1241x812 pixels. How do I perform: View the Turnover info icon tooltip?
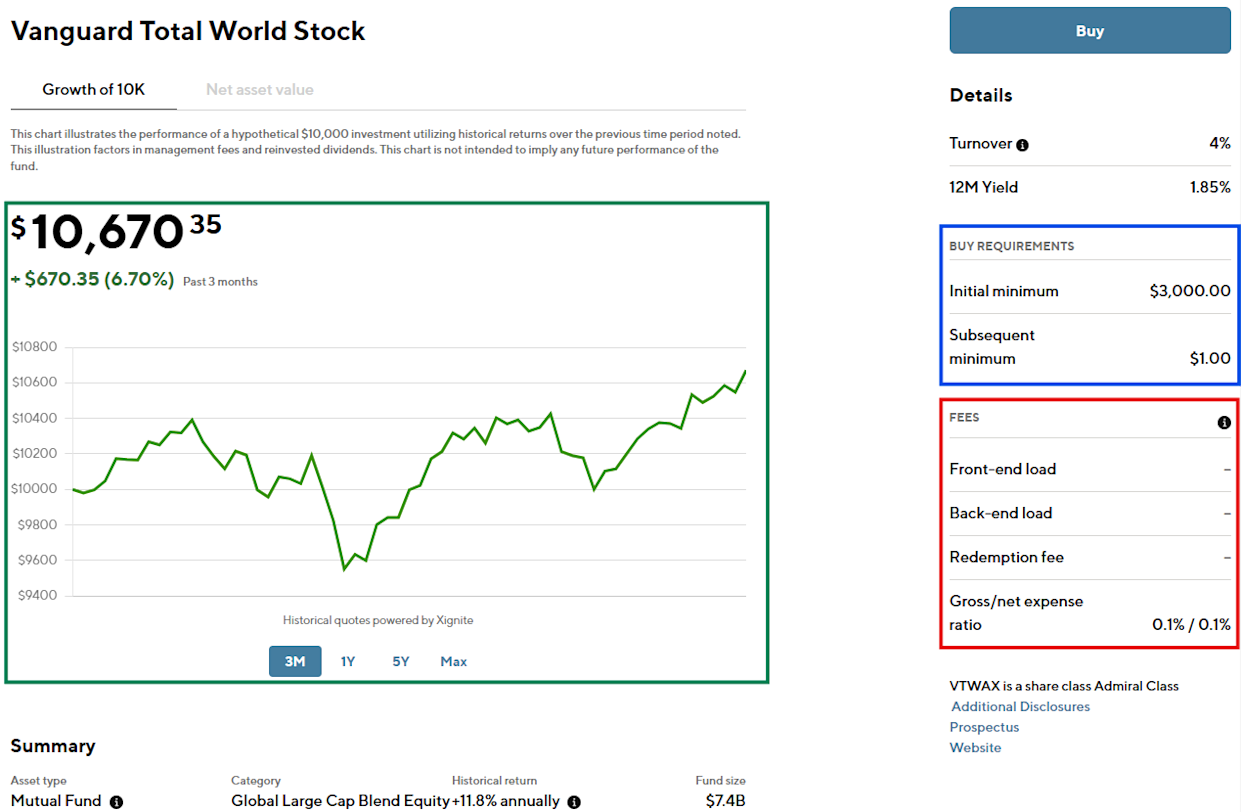[x=1022, y=144]
